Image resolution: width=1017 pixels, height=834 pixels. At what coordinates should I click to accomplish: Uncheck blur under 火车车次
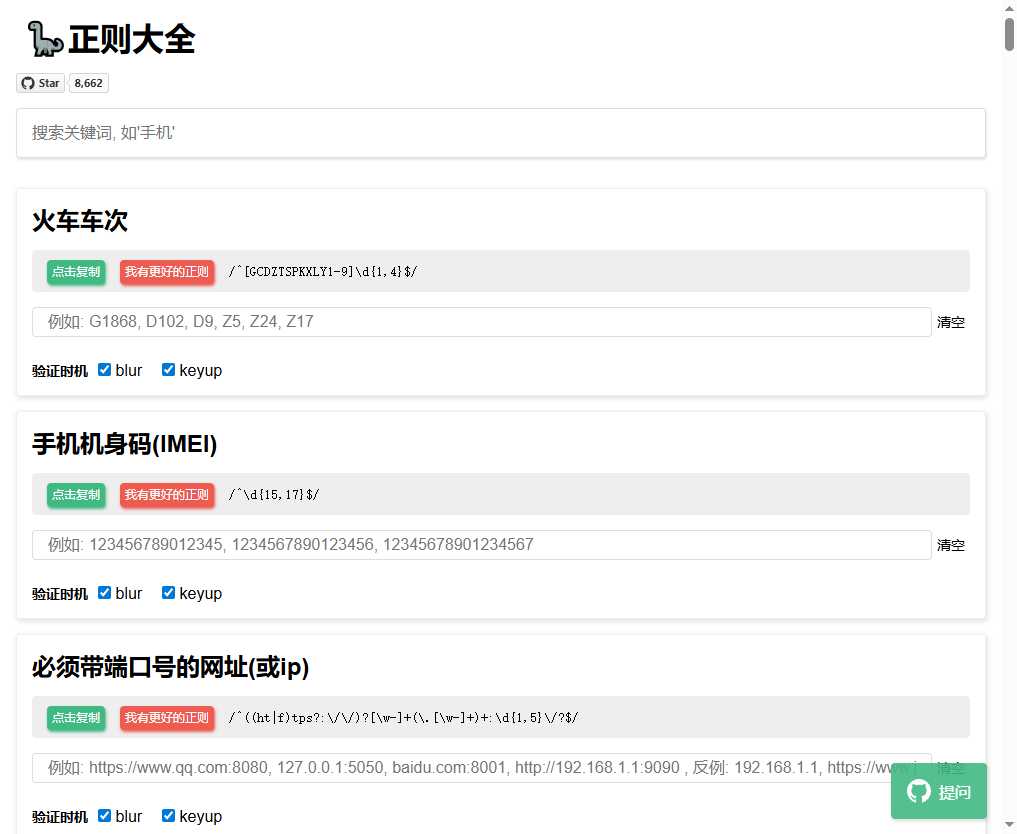tap(105, 370)
